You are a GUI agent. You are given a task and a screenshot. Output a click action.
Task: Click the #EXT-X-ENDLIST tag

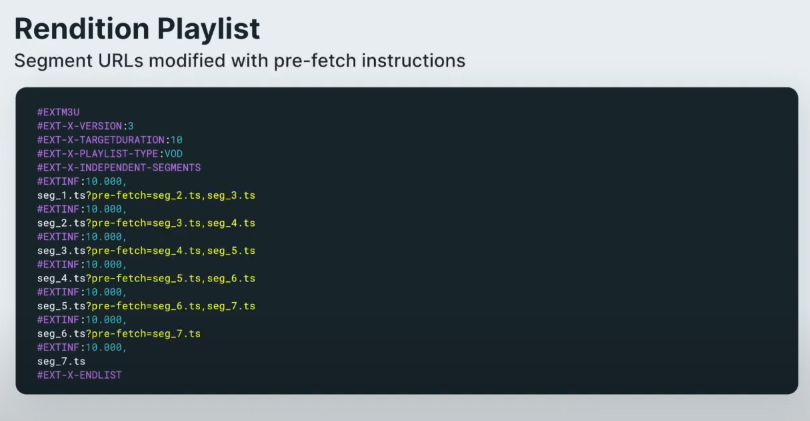point(80,376)
